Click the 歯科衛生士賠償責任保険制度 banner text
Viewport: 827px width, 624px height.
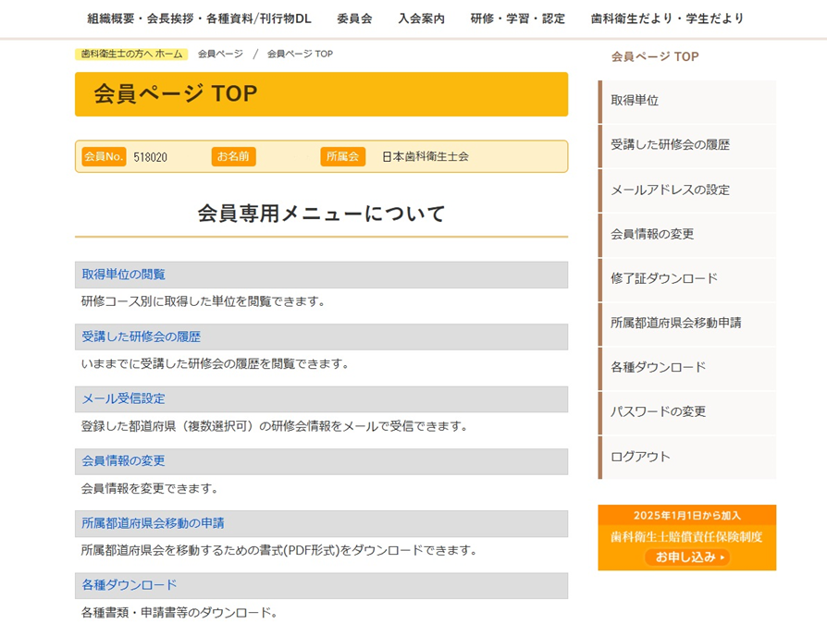click(x=687, y=537)
